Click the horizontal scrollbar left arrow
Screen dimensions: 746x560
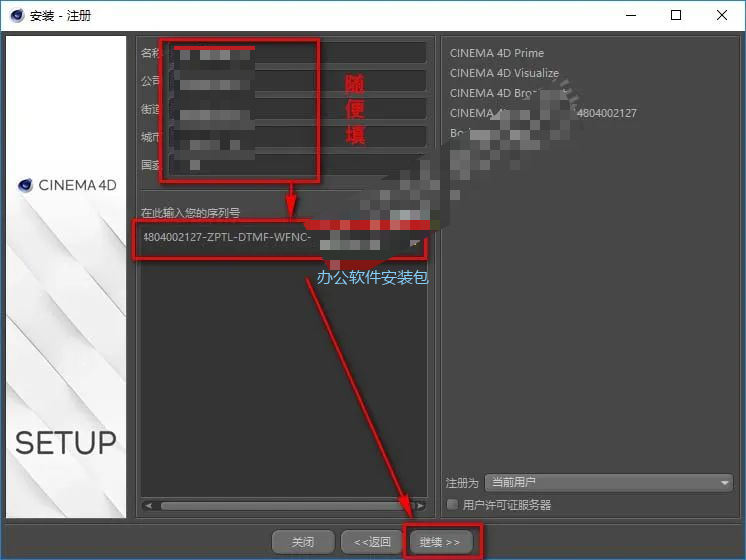point(148,505)
